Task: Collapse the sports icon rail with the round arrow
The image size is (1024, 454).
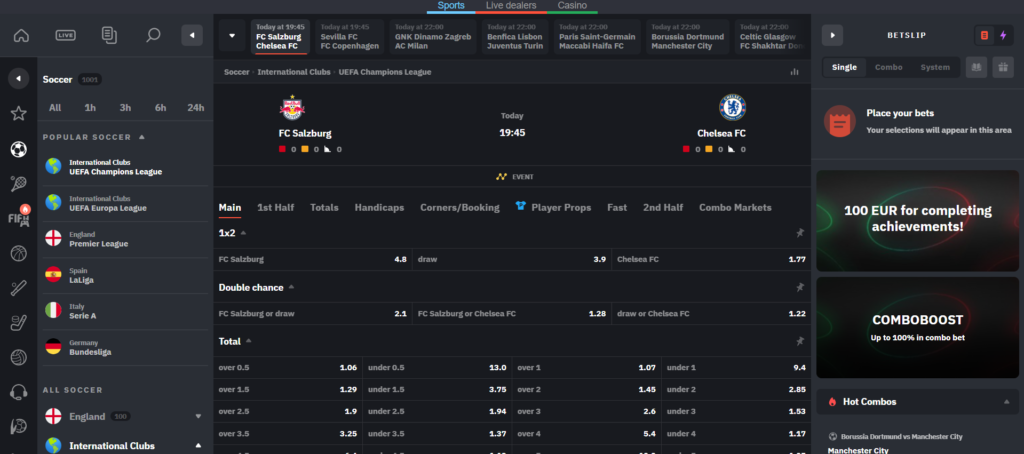Action: coord(18,78)
